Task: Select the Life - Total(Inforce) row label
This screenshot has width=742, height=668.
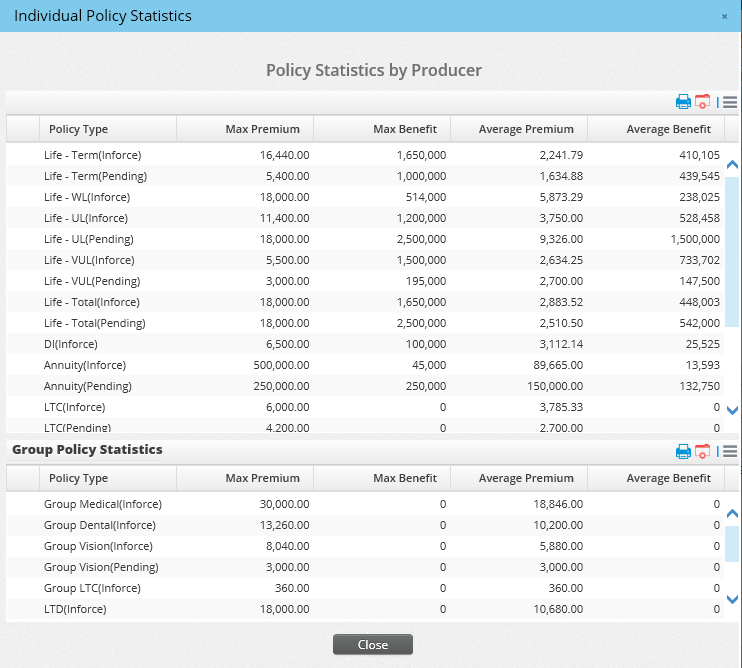Action: click(92, 302)
